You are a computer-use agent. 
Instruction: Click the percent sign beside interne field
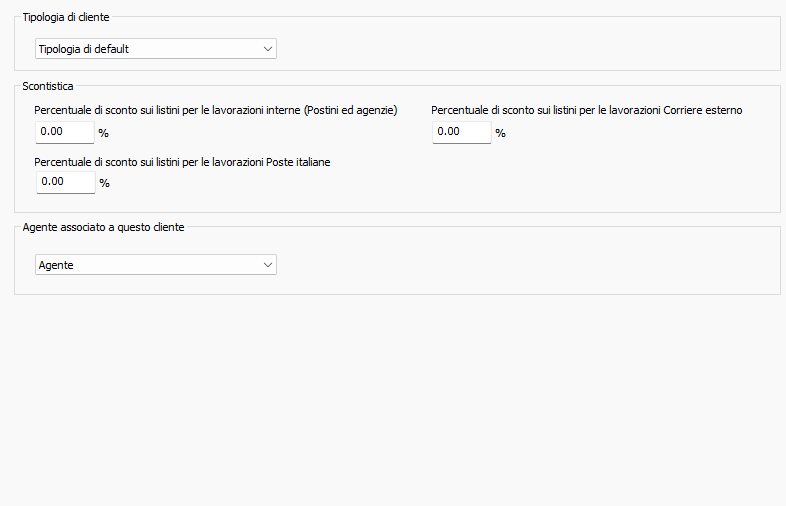point(103,133)
